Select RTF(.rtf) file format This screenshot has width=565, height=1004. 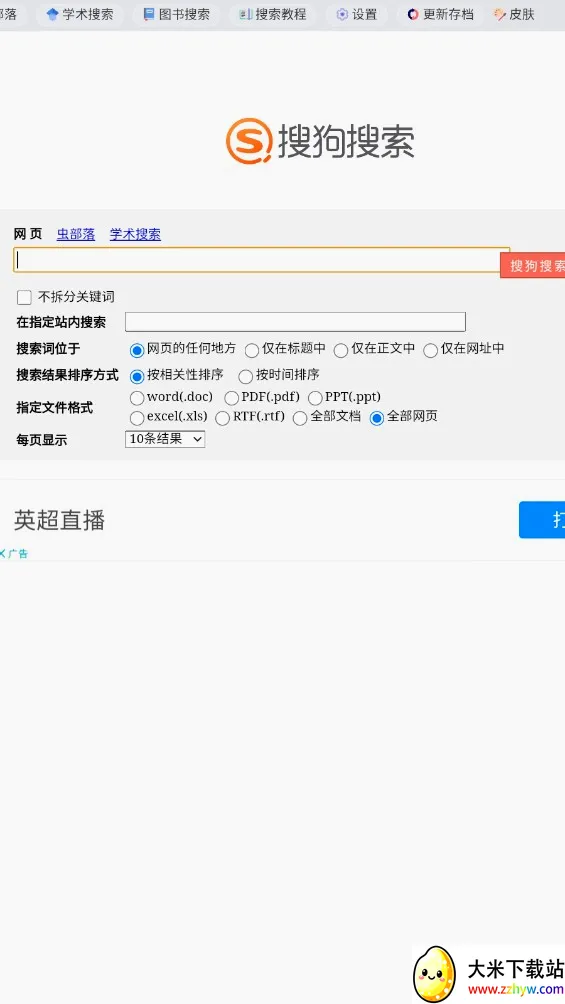tap(222, 418)
